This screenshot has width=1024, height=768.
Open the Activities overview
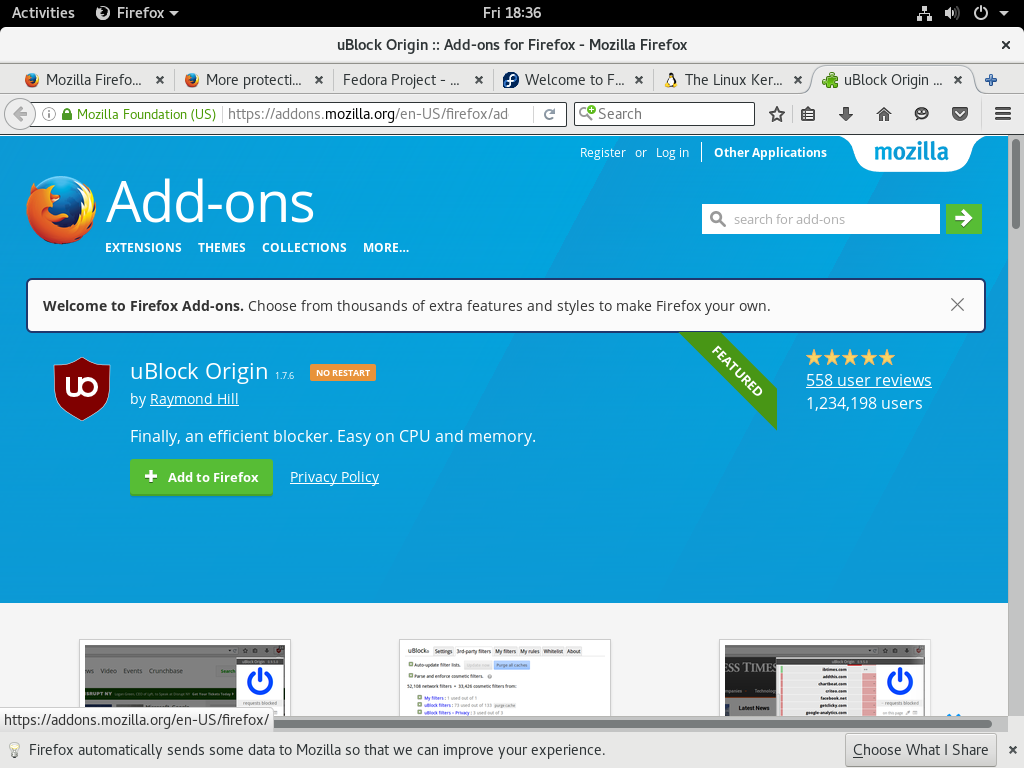click(x=43, y=13)
